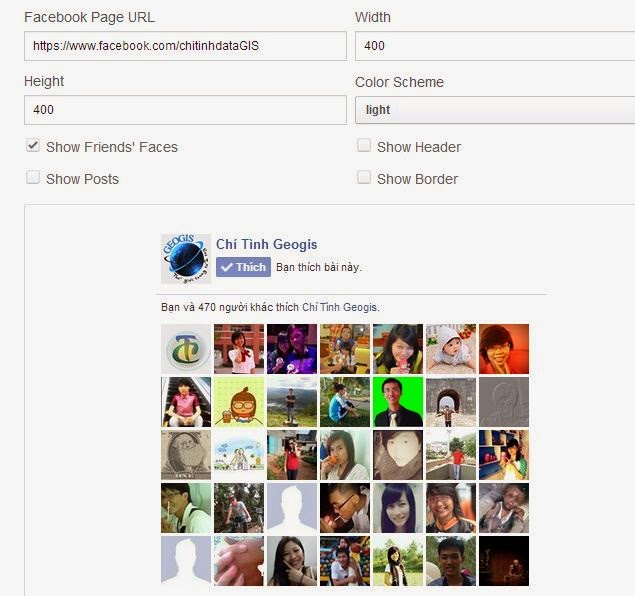Click the Facebook Page URL input field

(185, 46)
